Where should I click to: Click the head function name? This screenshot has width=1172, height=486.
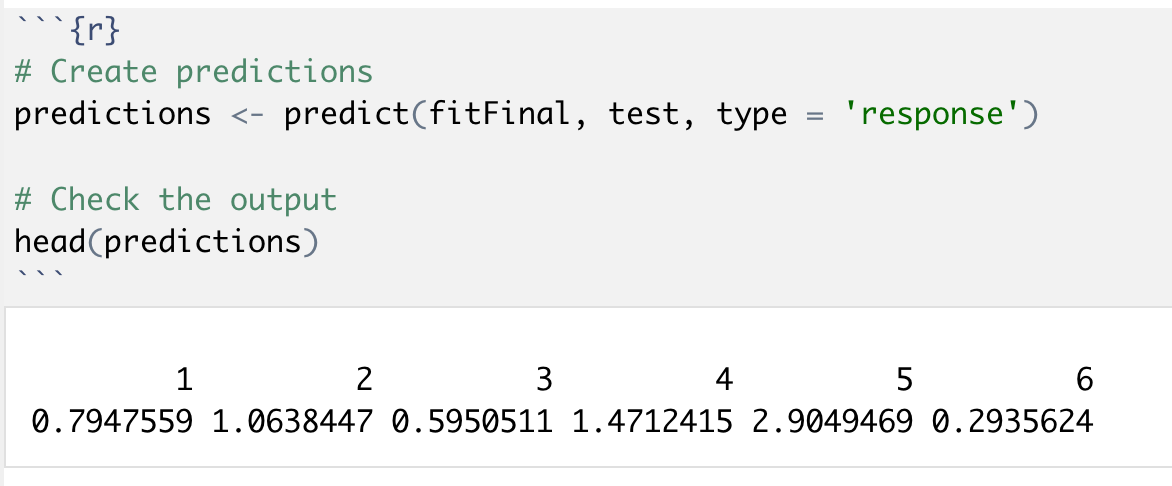coord(49,242)
